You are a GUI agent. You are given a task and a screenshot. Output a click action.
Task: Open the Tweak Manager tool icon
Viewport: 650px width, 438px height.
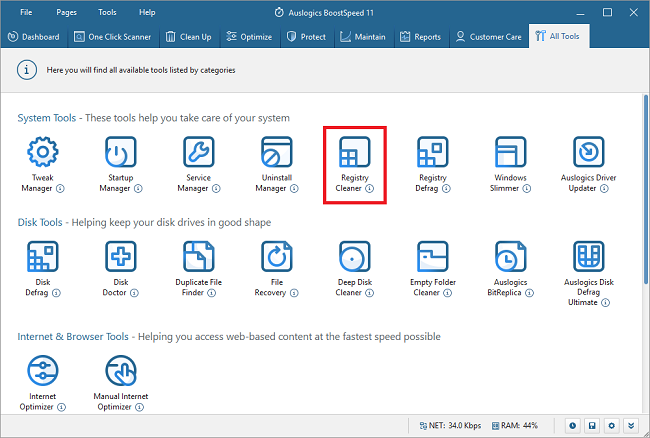[x=43, y=152]
